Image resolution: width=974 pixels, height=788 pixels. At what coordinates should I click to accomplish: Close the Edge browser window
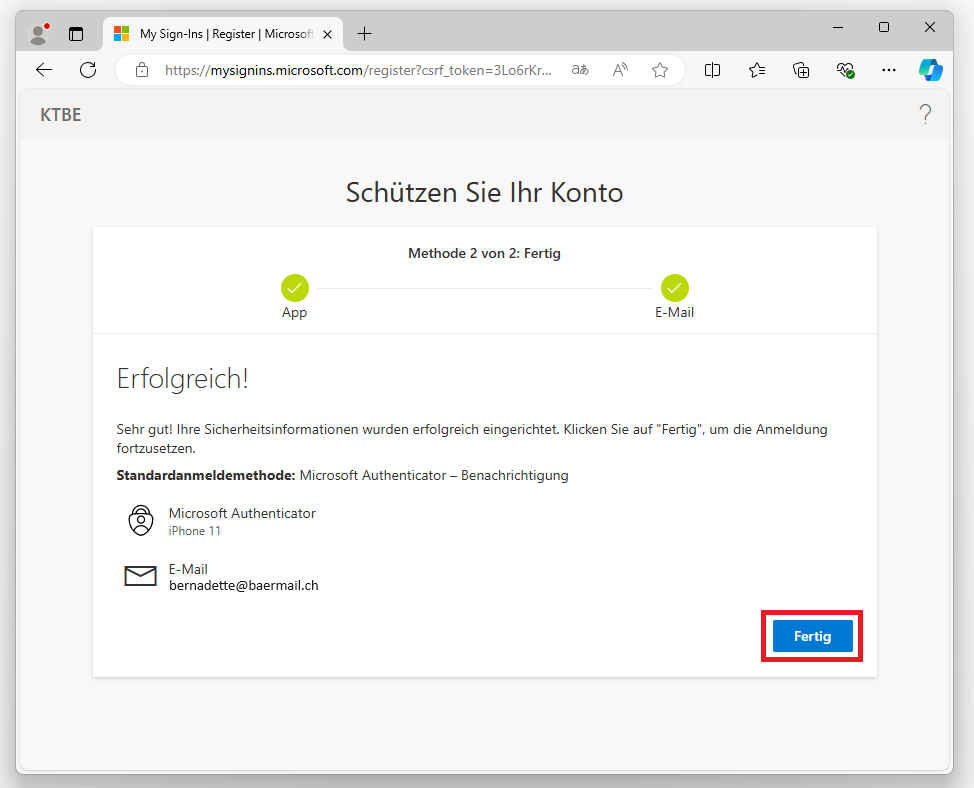point(930,27)
